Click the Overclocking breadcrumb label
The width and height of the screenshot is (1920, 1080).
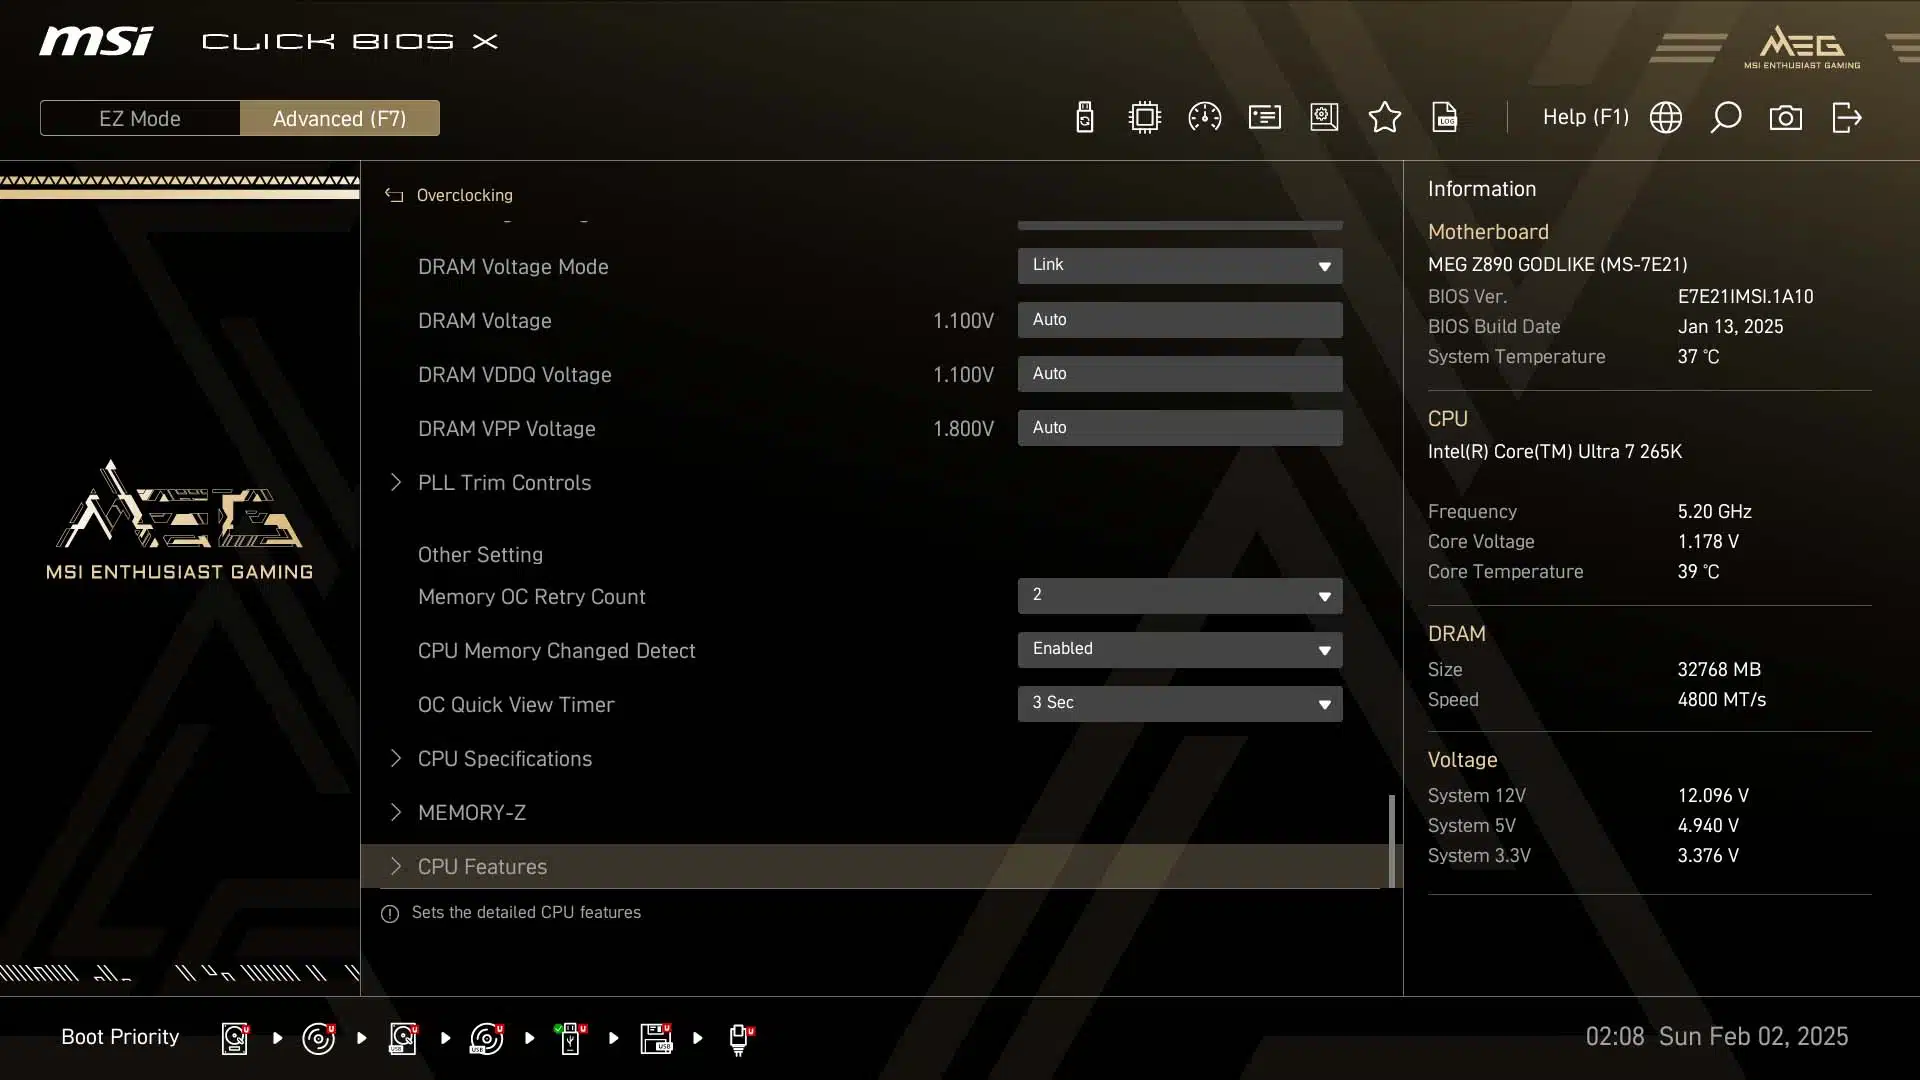coord(464,195)
